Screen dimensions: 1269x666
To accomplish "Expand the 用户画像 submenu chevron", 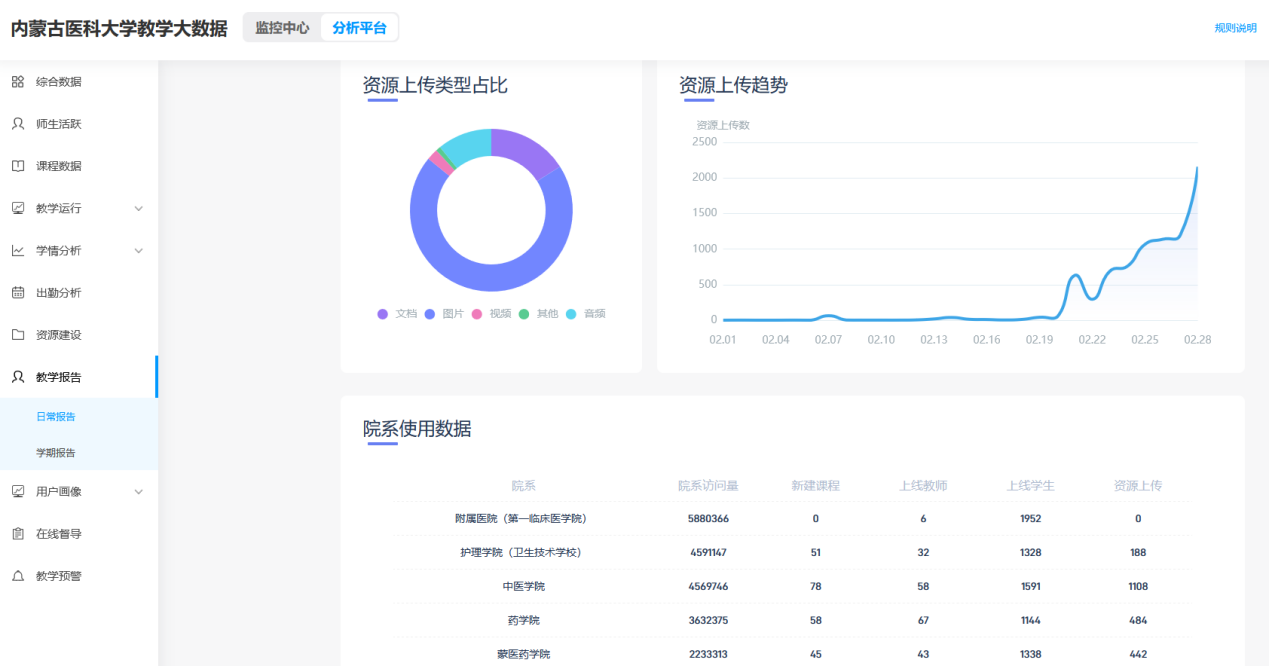I will pos(139,492).
